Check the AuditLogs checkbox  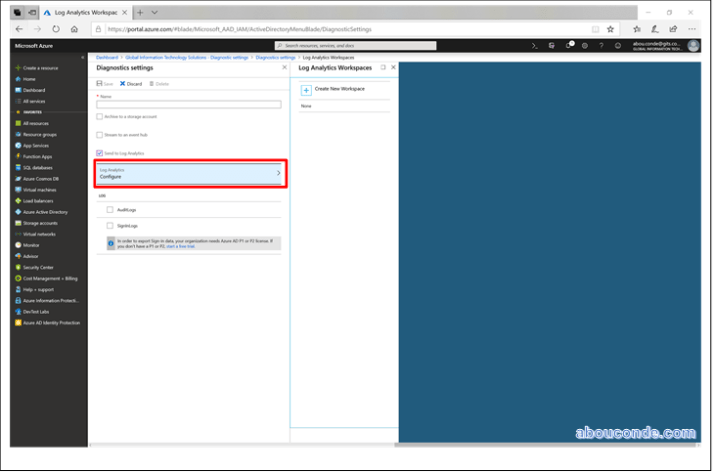pos(110,210)
